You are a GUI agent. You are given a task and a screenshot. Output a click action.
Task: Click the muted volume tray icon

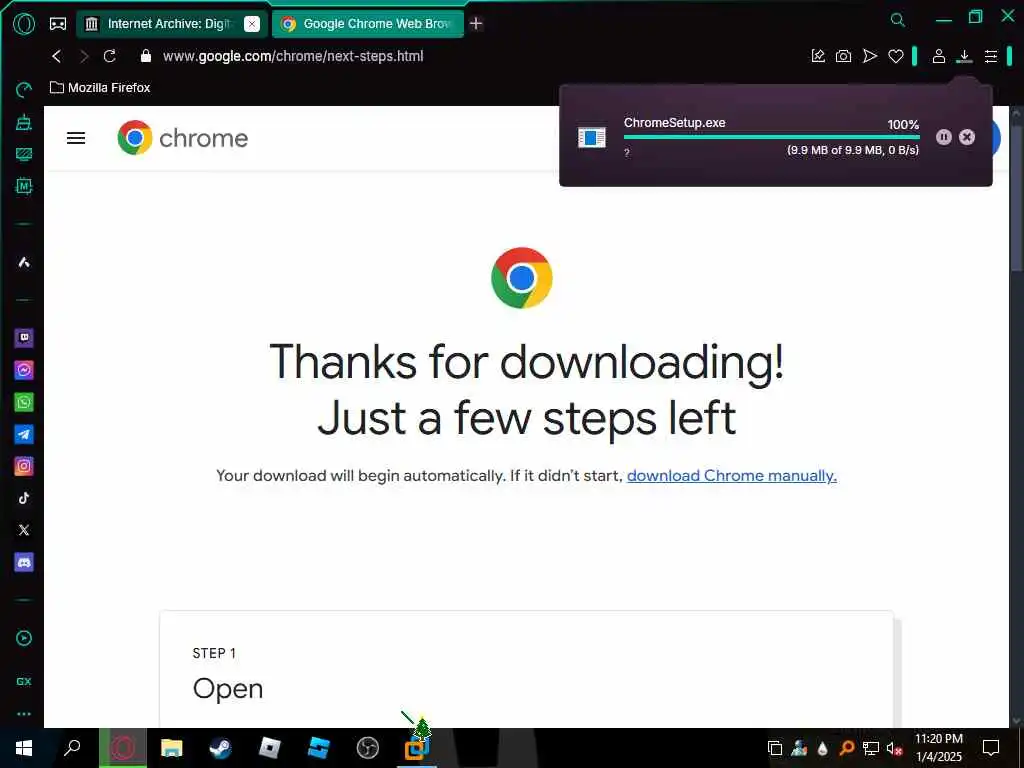895,749
